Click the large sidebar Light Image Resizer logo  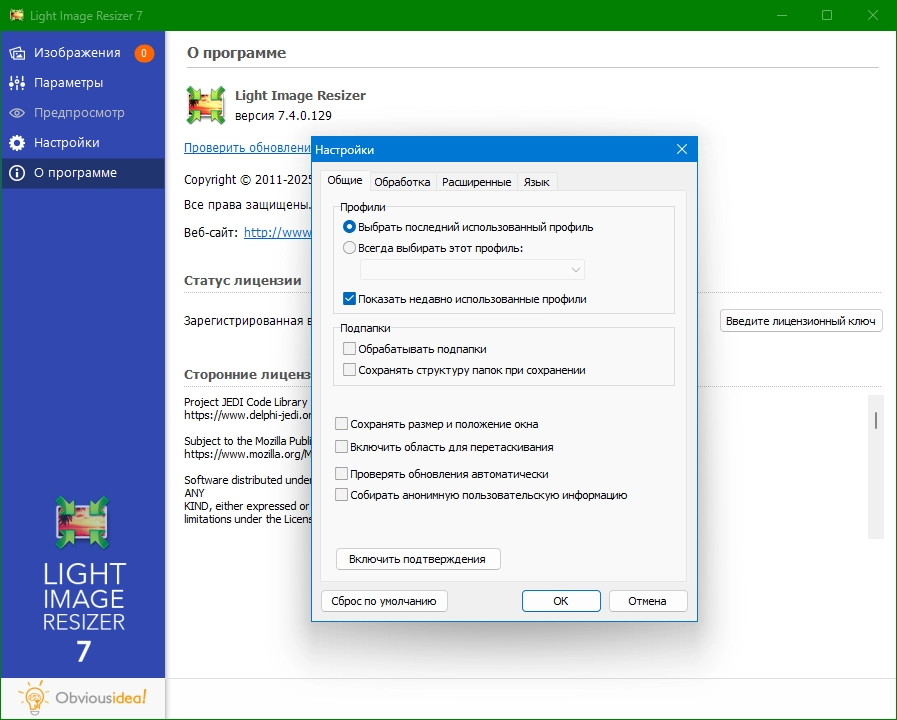[83, 523]
